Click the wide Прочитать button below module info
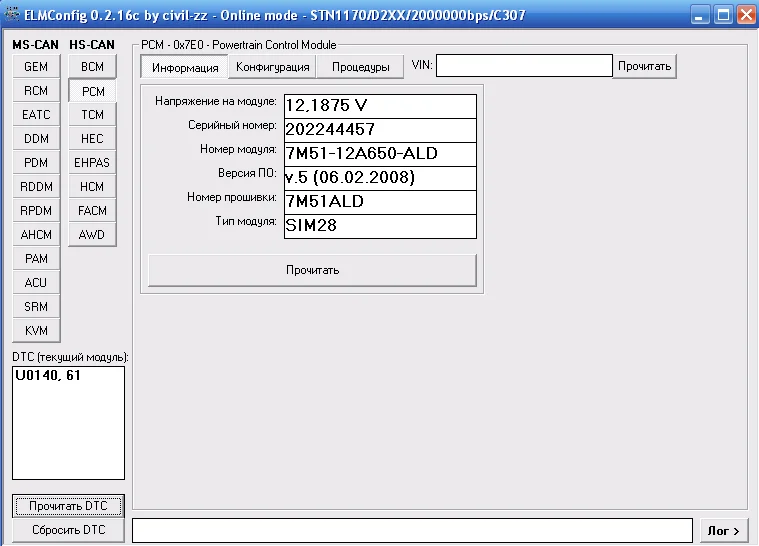The image size is (759, 546). tap(312, 270)
